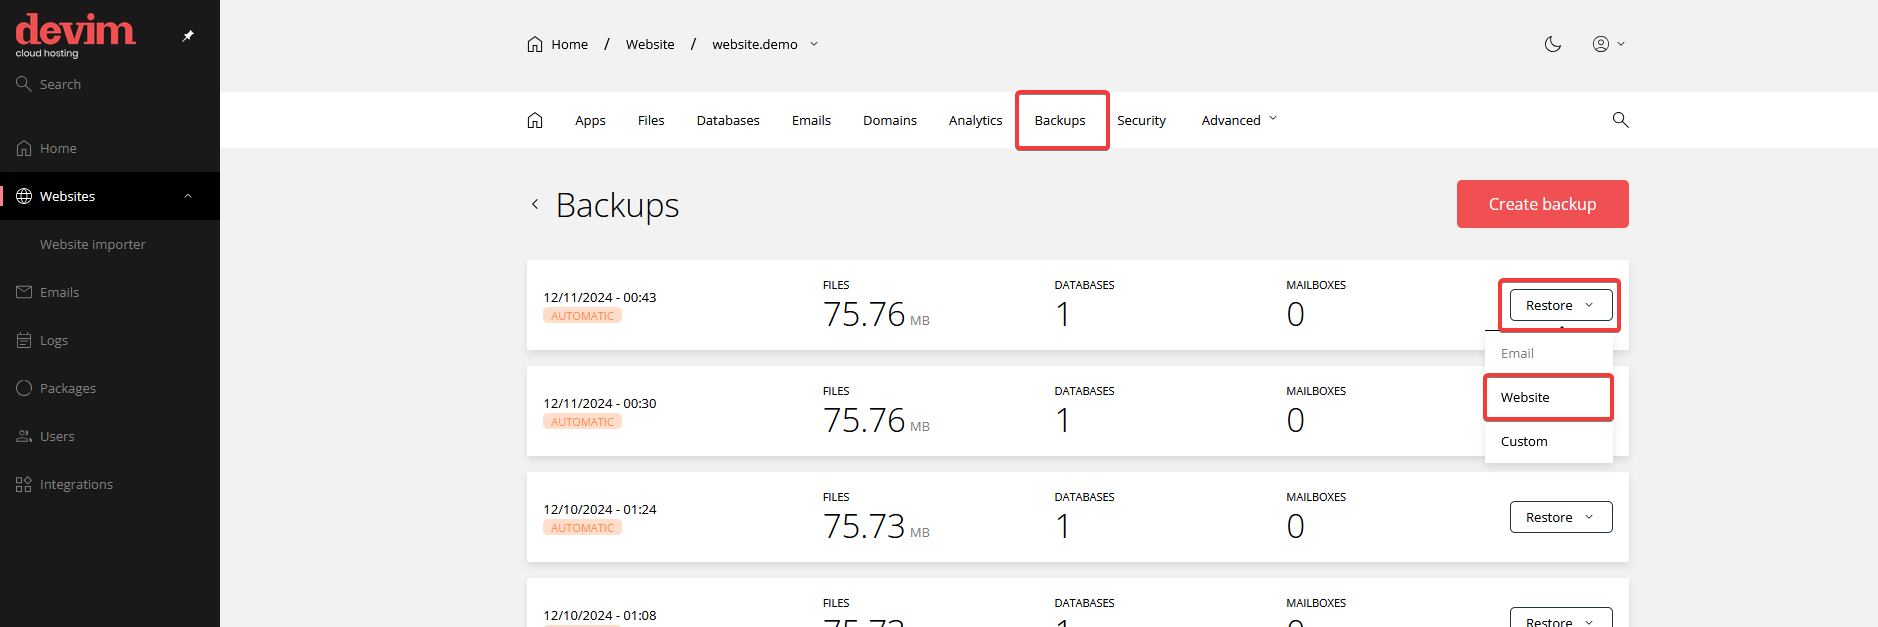Screen dimensions: 1878x627
Task: Open Website importer in the sidebar
Action: click(92, 244)
